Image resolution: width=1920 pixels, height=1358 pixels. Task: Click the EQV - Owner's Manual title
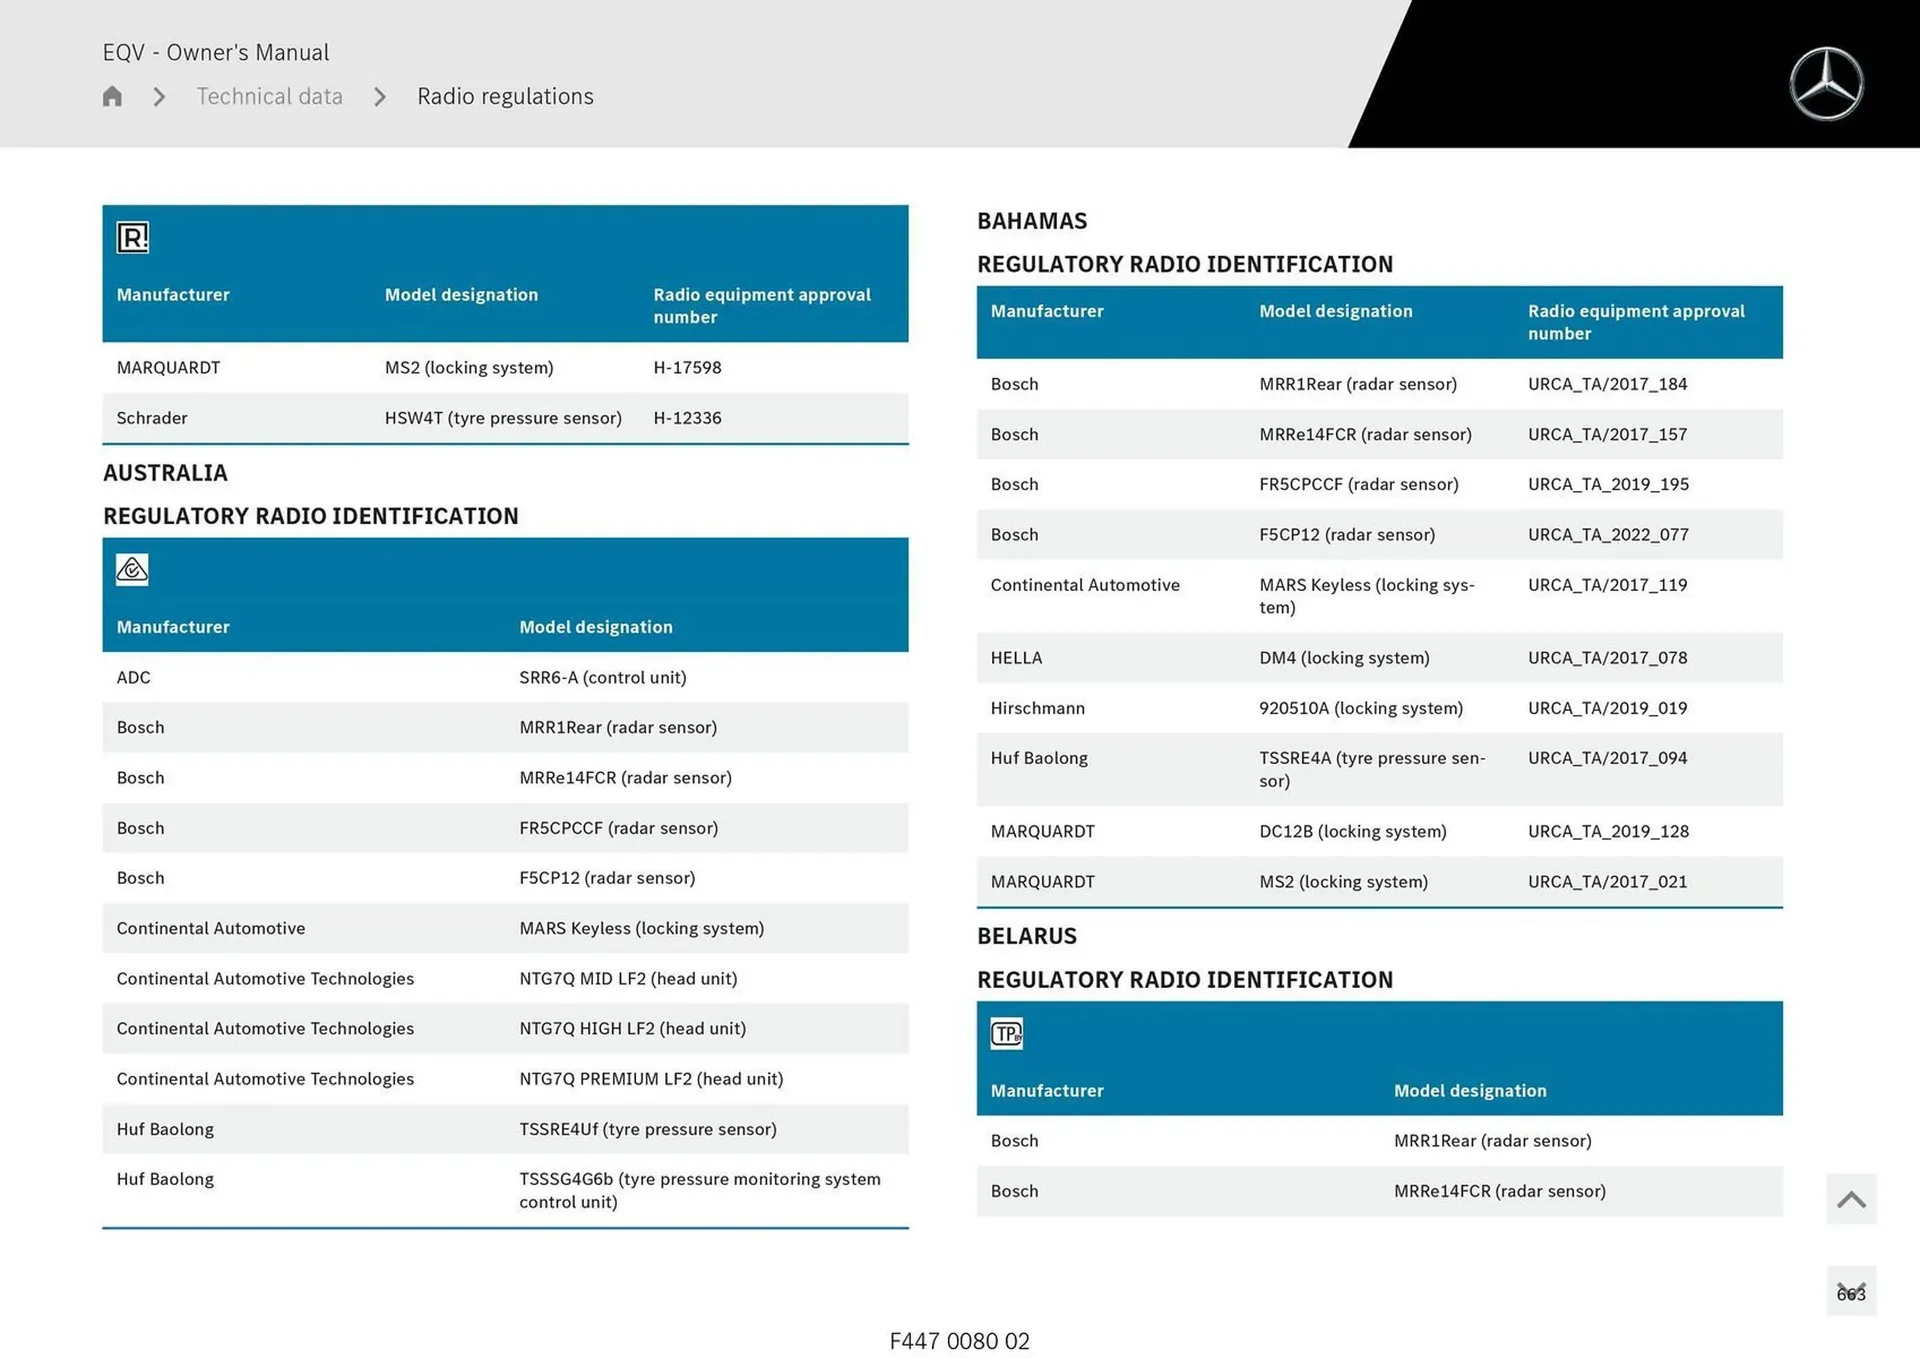coord(216,52)
